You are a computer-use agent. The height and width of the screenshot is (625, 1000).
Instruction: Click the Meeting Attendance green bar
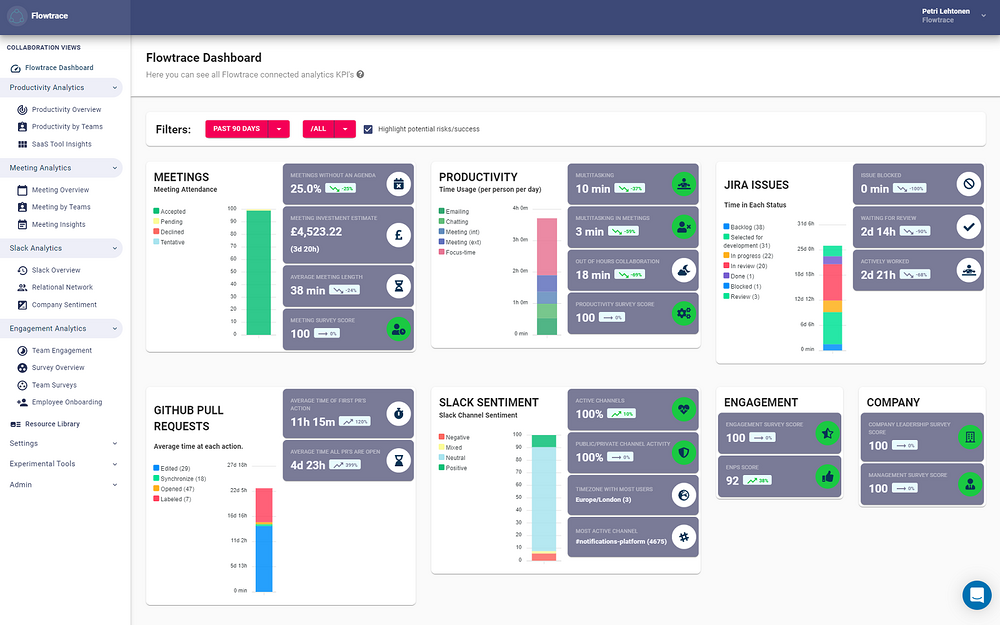click(258, 272)
